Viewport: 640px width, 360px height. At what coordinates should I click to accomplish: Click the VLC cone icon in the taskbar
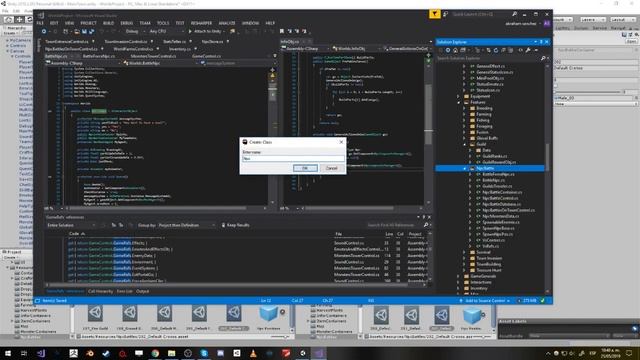(253, 353)
